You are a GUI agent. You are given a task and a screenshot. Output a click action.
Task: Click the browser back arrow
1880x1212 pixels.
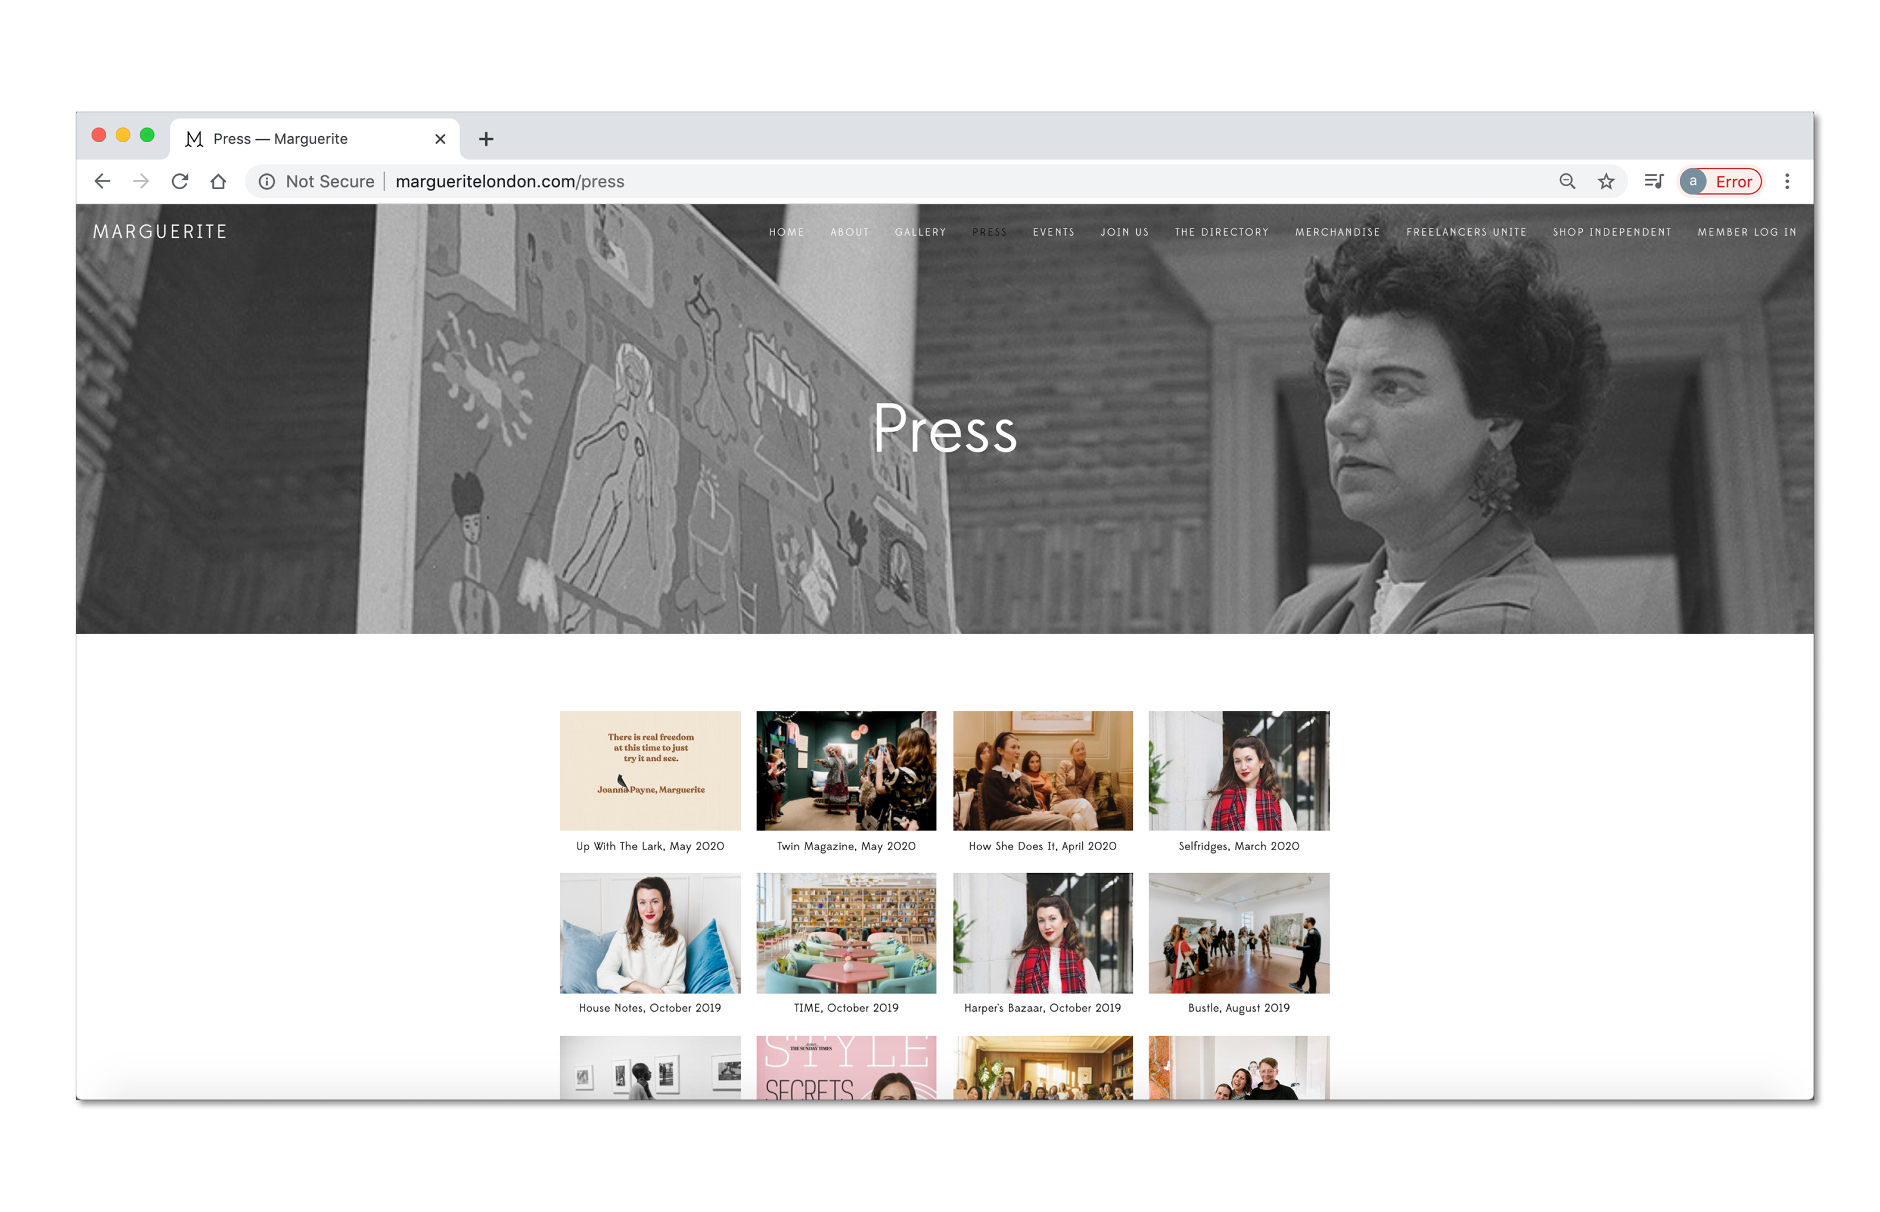pyautogui.click(x=102, y=181)
